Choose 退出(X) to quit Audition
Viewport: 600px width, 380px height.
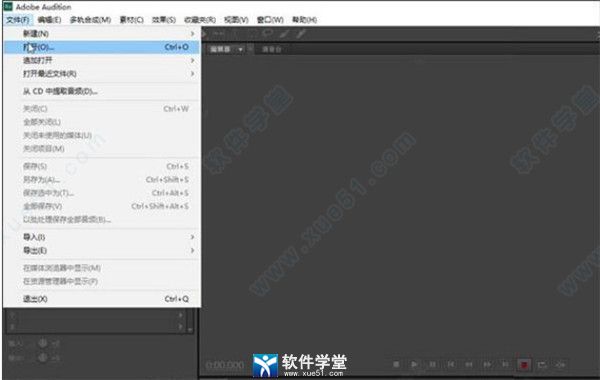pyautogui.click(x=101, y=299)
